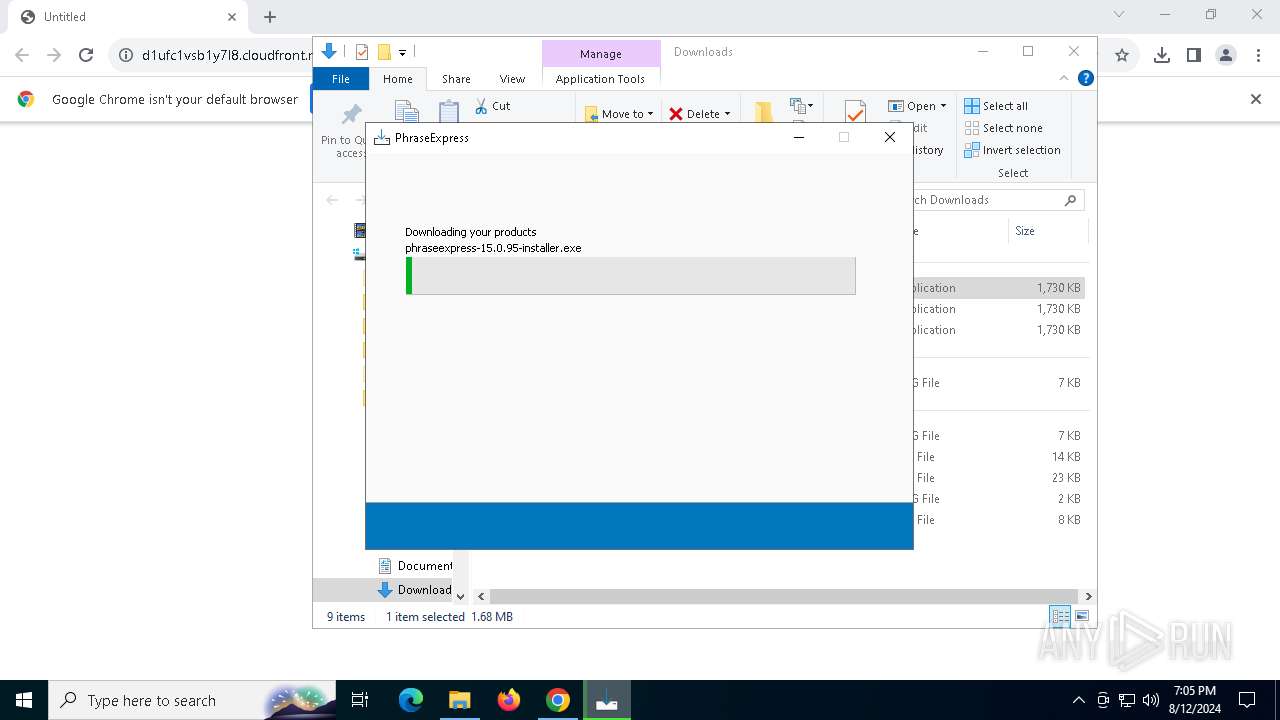Click the Explorer back navigation arrow
The width and height of the screenshot is (1280, 720).
click(332, 200)
